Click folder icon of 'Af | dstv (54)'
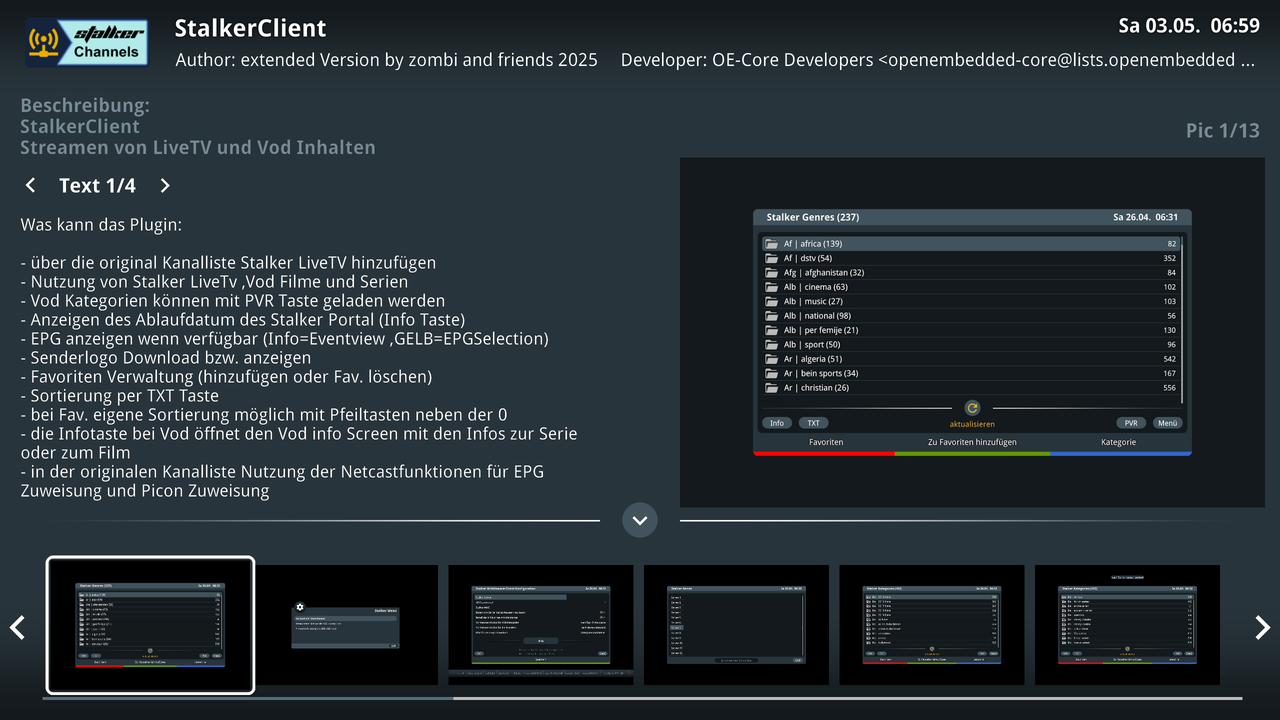The height and width of the screenshot is (720, 1280). (x=771, y=258)
